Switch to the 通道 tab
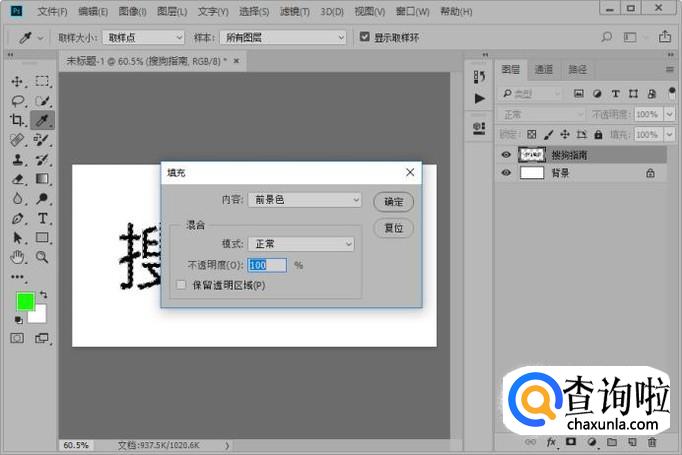Viewport: 682px width, 455px height. pyautogui.click(x=543, y=69)
